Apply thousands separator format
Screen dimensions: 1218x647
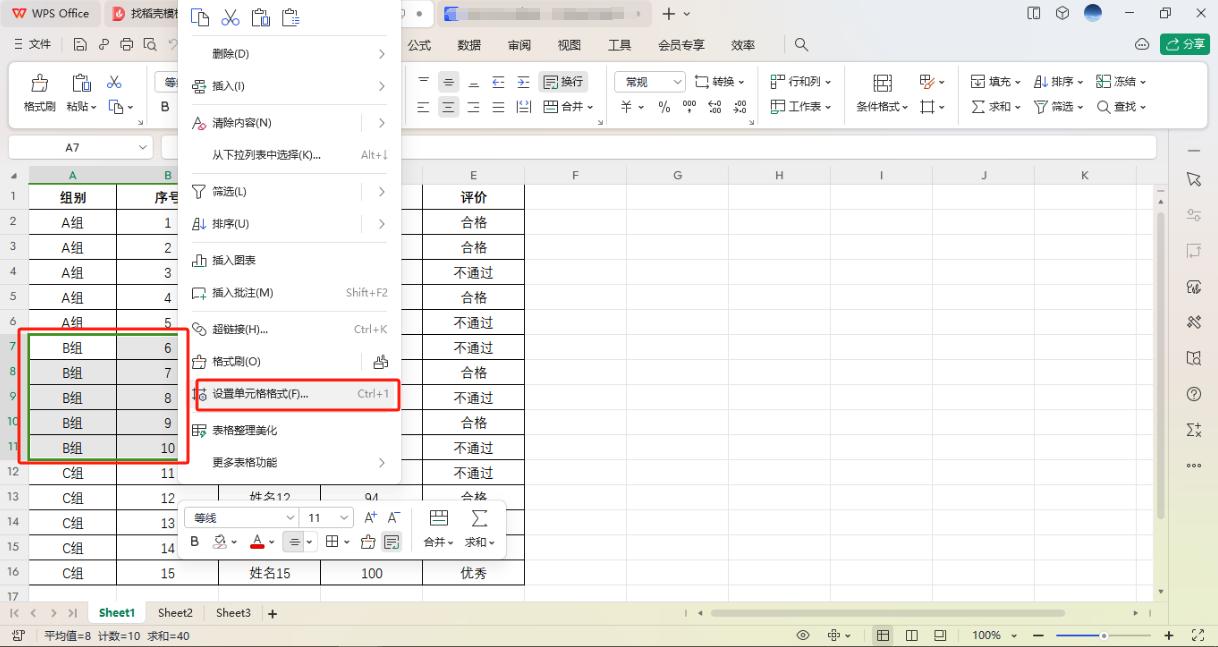[690, 107]
